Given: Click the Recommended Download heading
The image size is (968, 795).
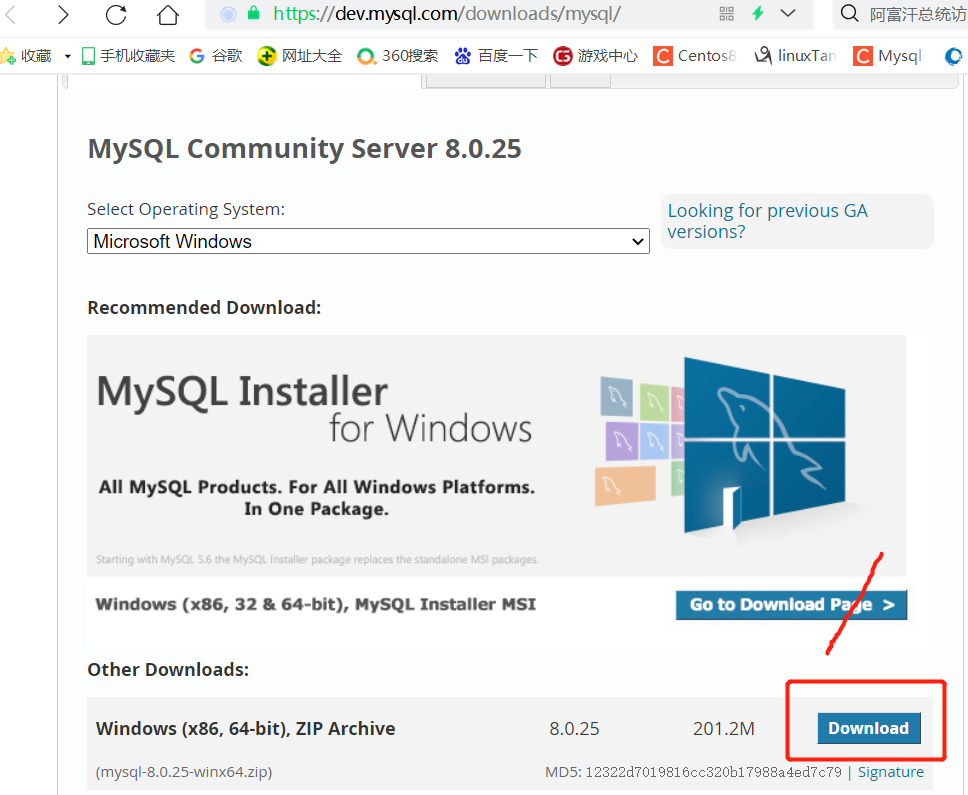Looking at the screenshot, I should 204,307.
